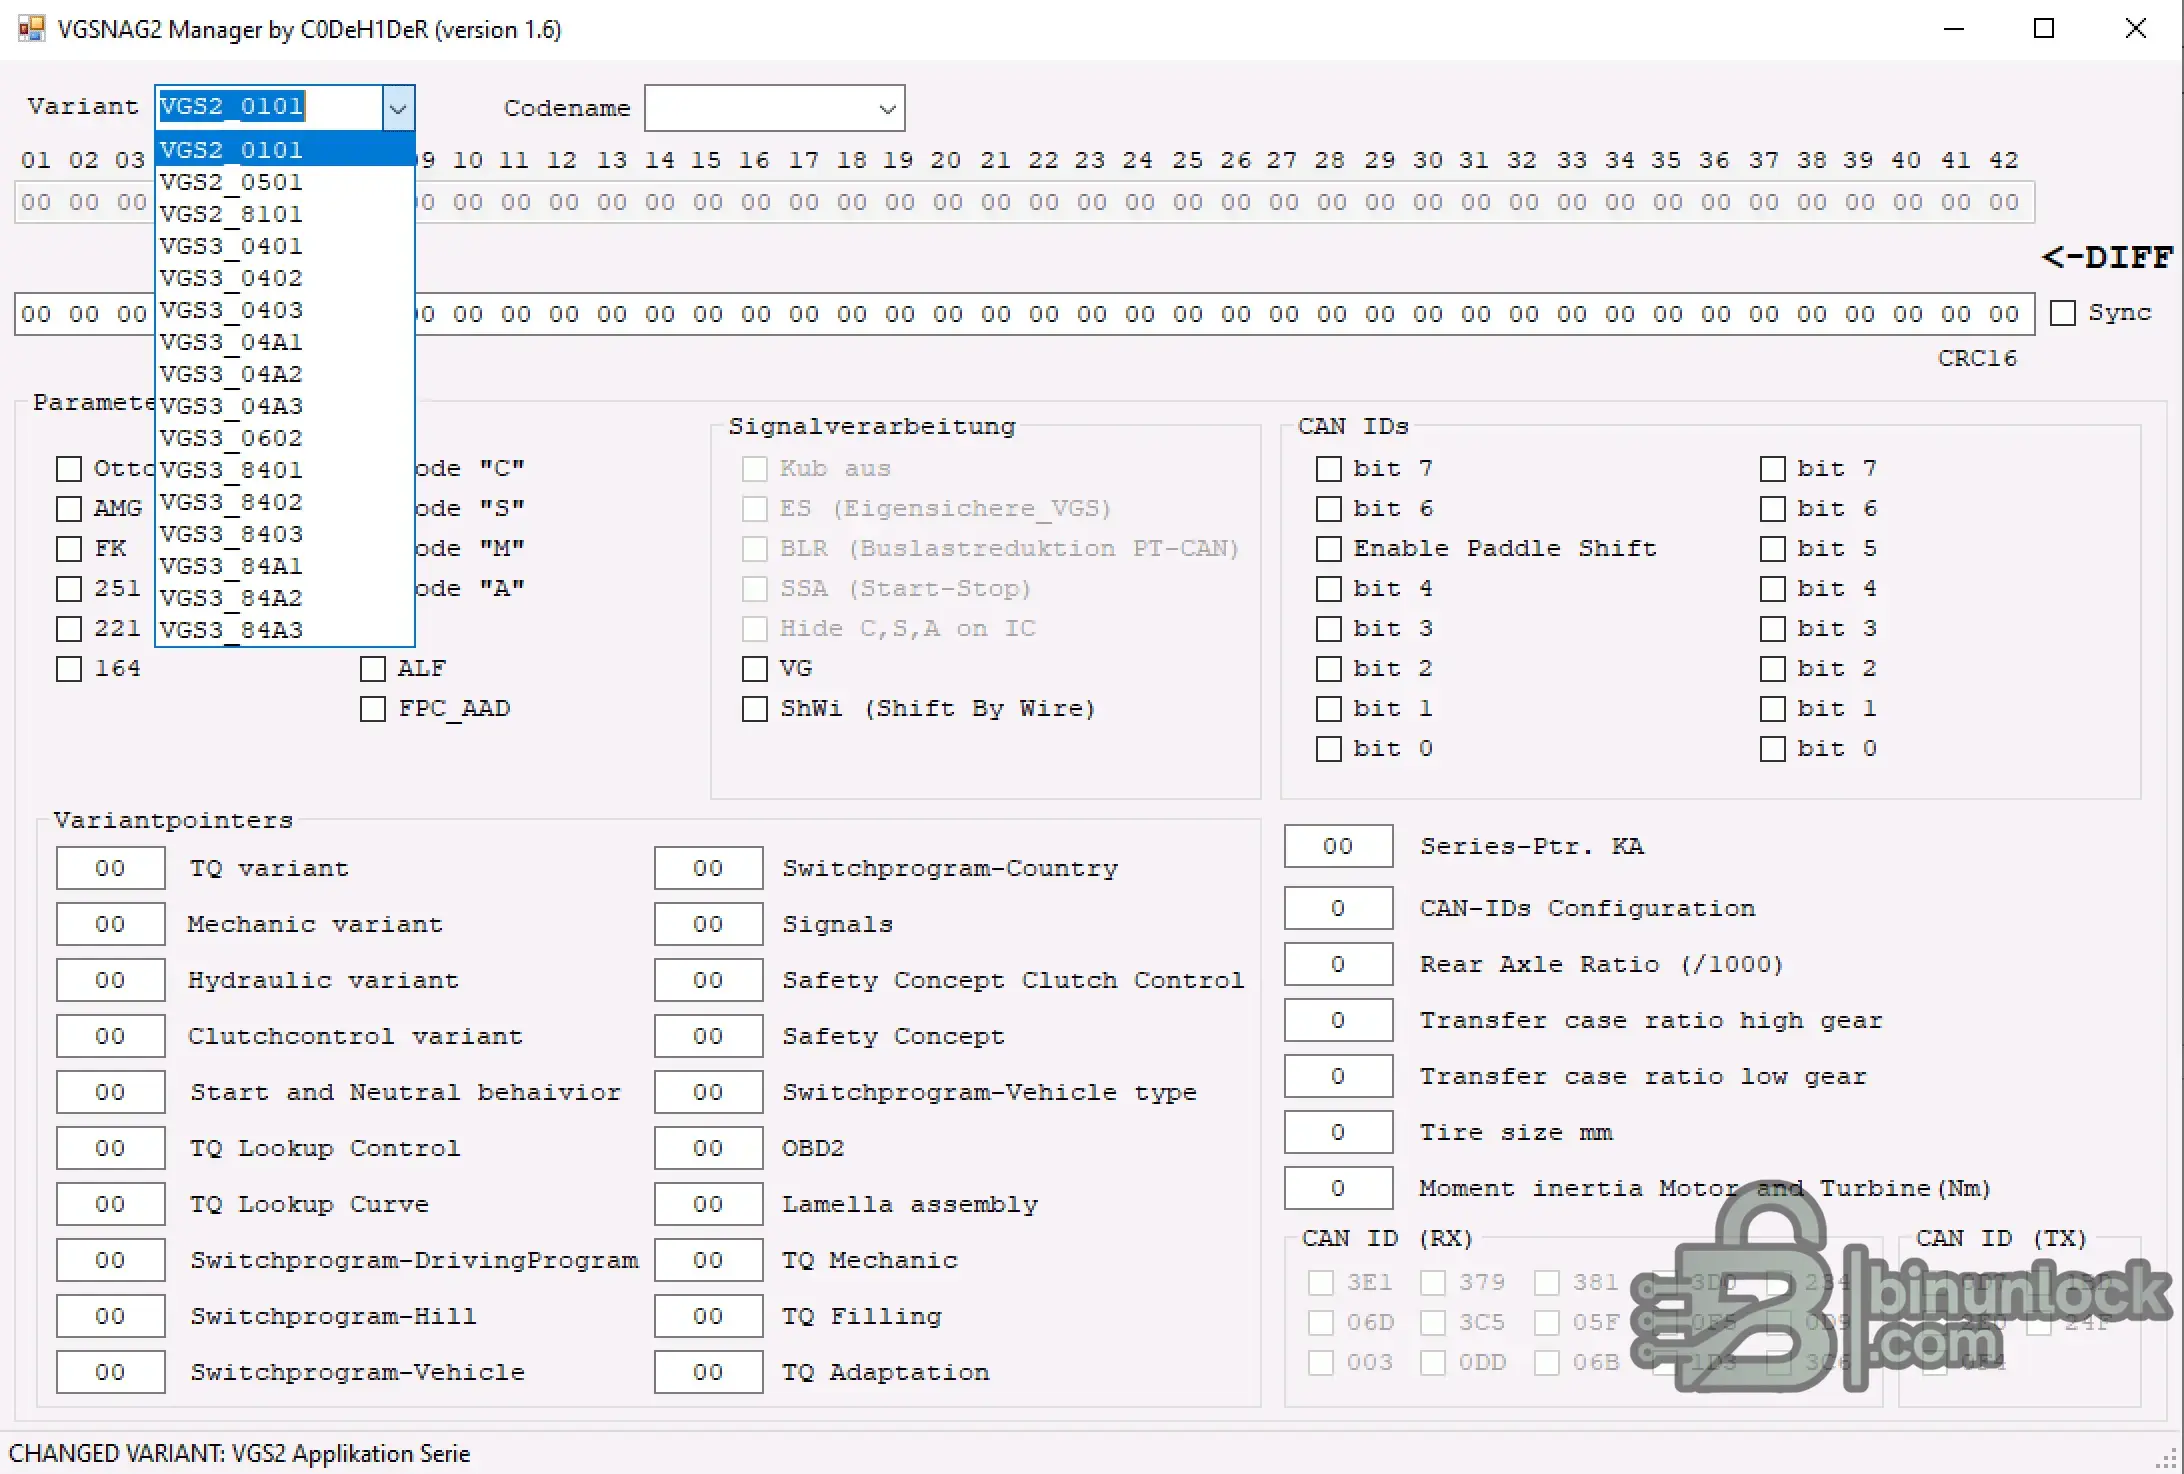Select VGS2_0501 variant from list
The width and height of the screenshot is (2184, 1474).
[285, 182]
